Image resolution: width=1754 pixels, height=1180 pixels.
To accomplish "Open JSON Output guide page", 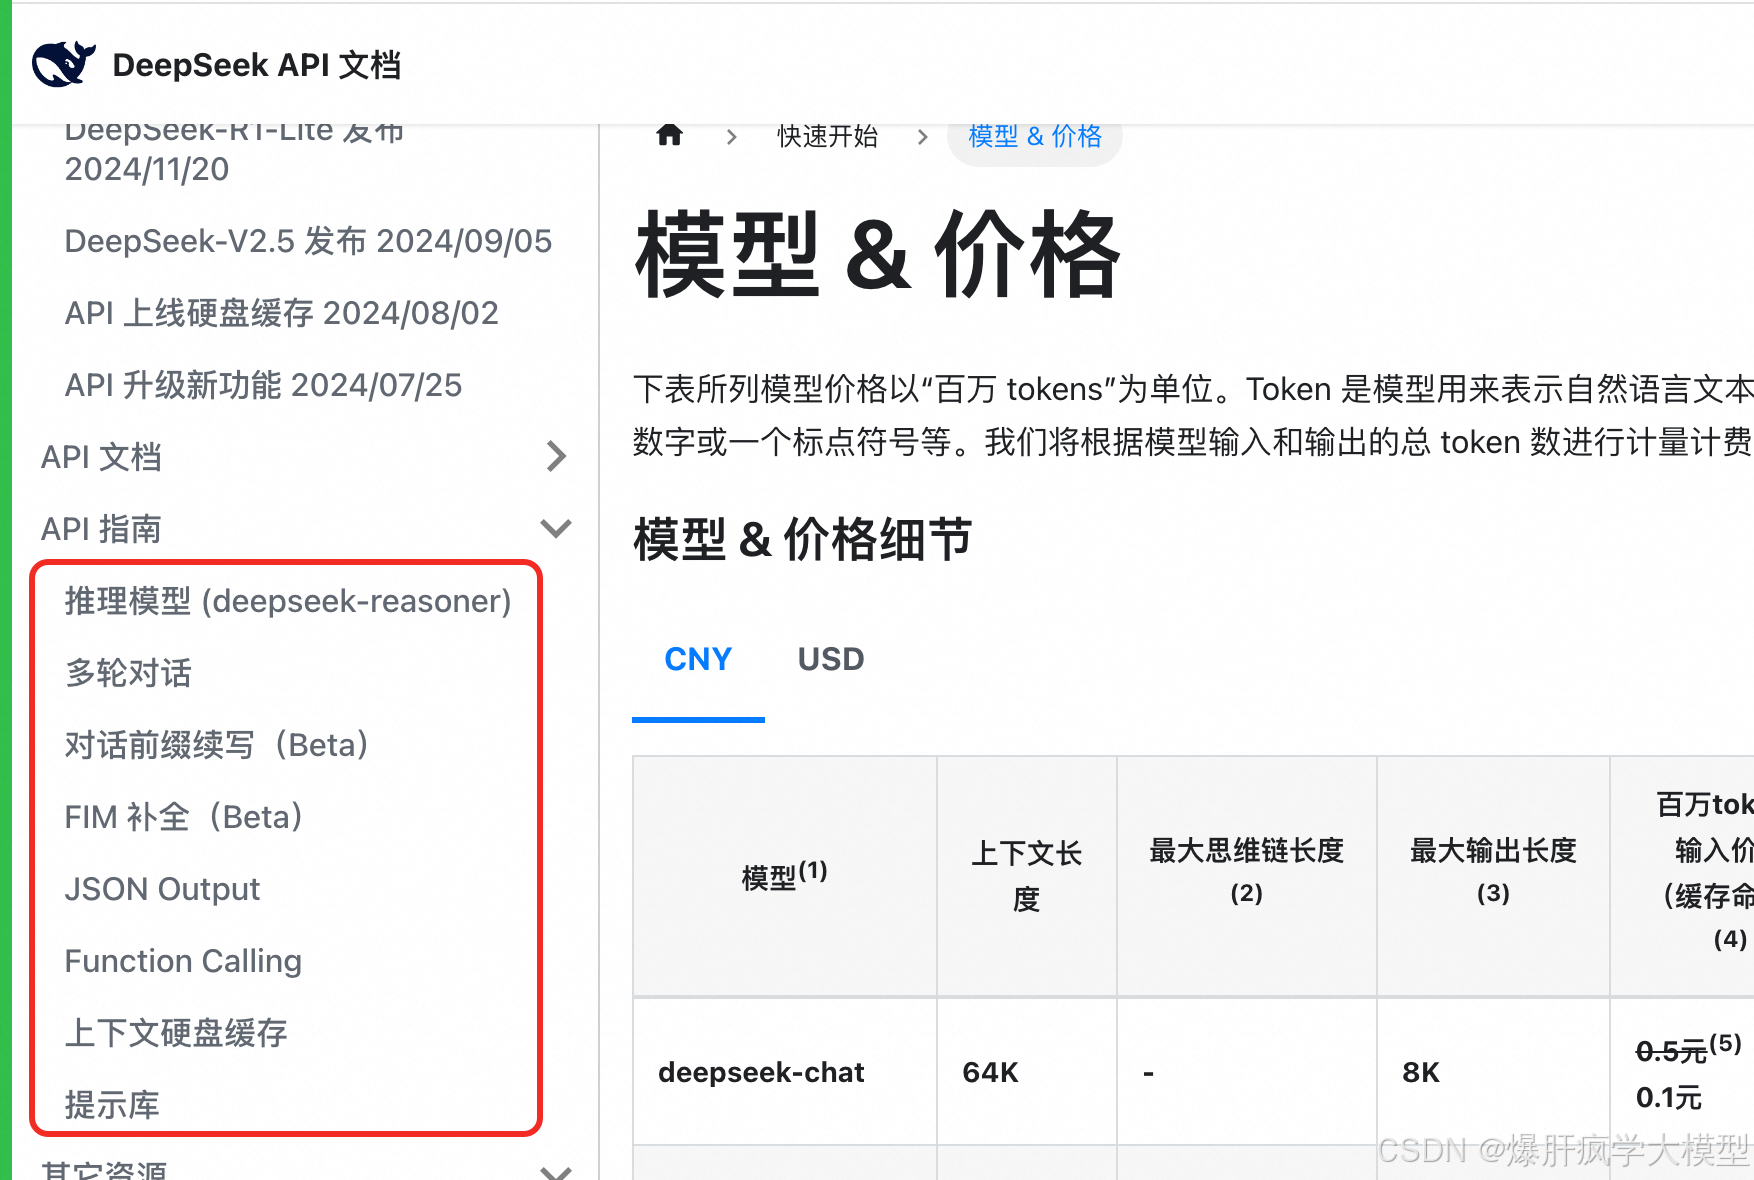I will [x=162, y=889].
